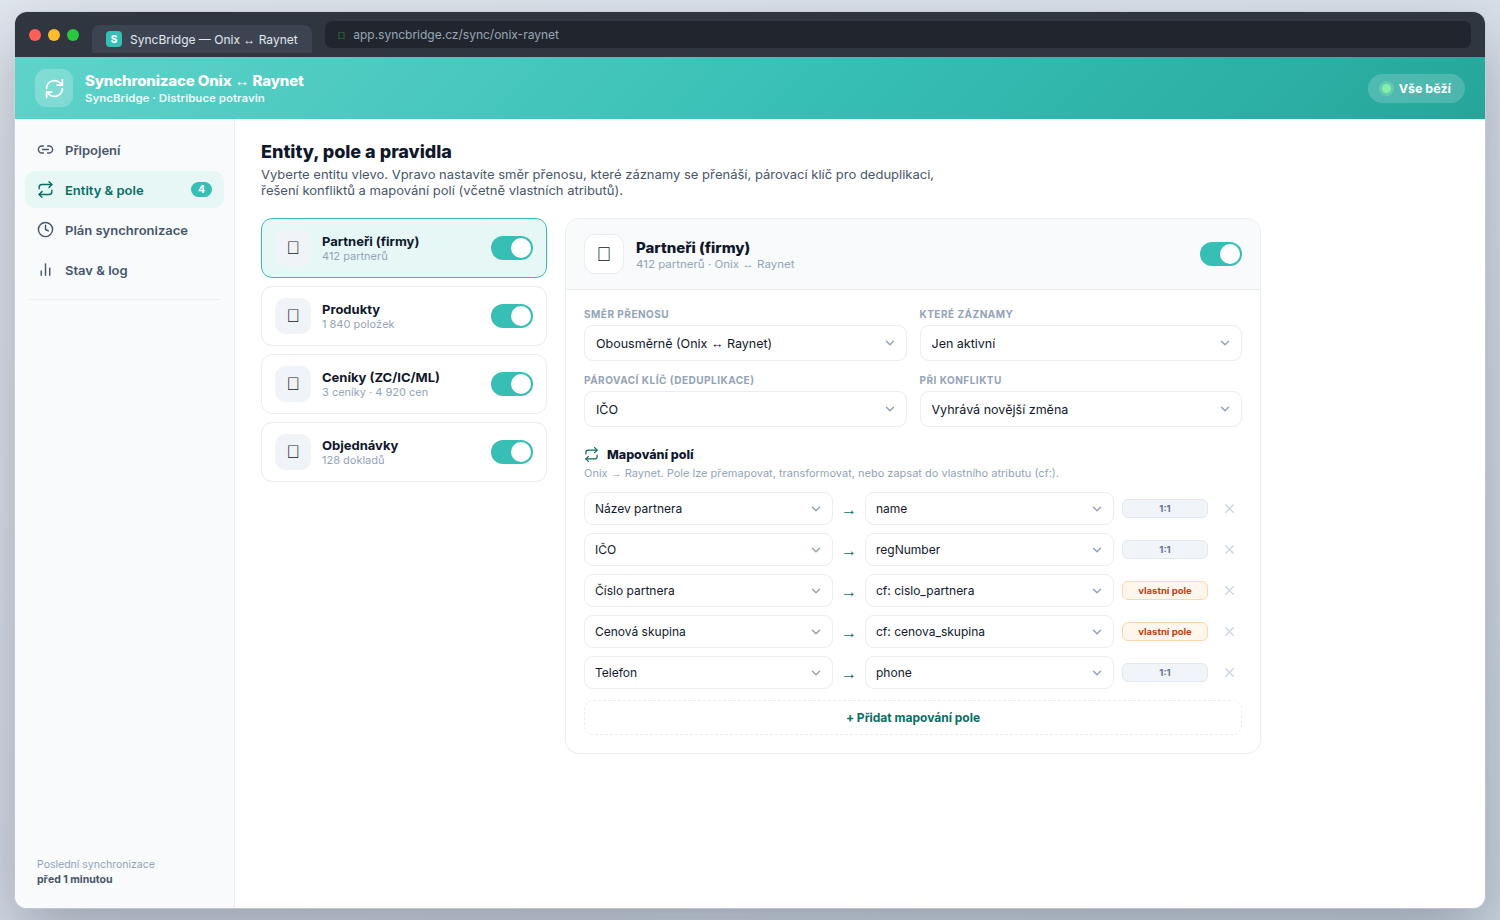Click the Objednávky entity icon
The width and height of the screenshot is (1500, 920).
pyautogui.click(x=293, y=452)
